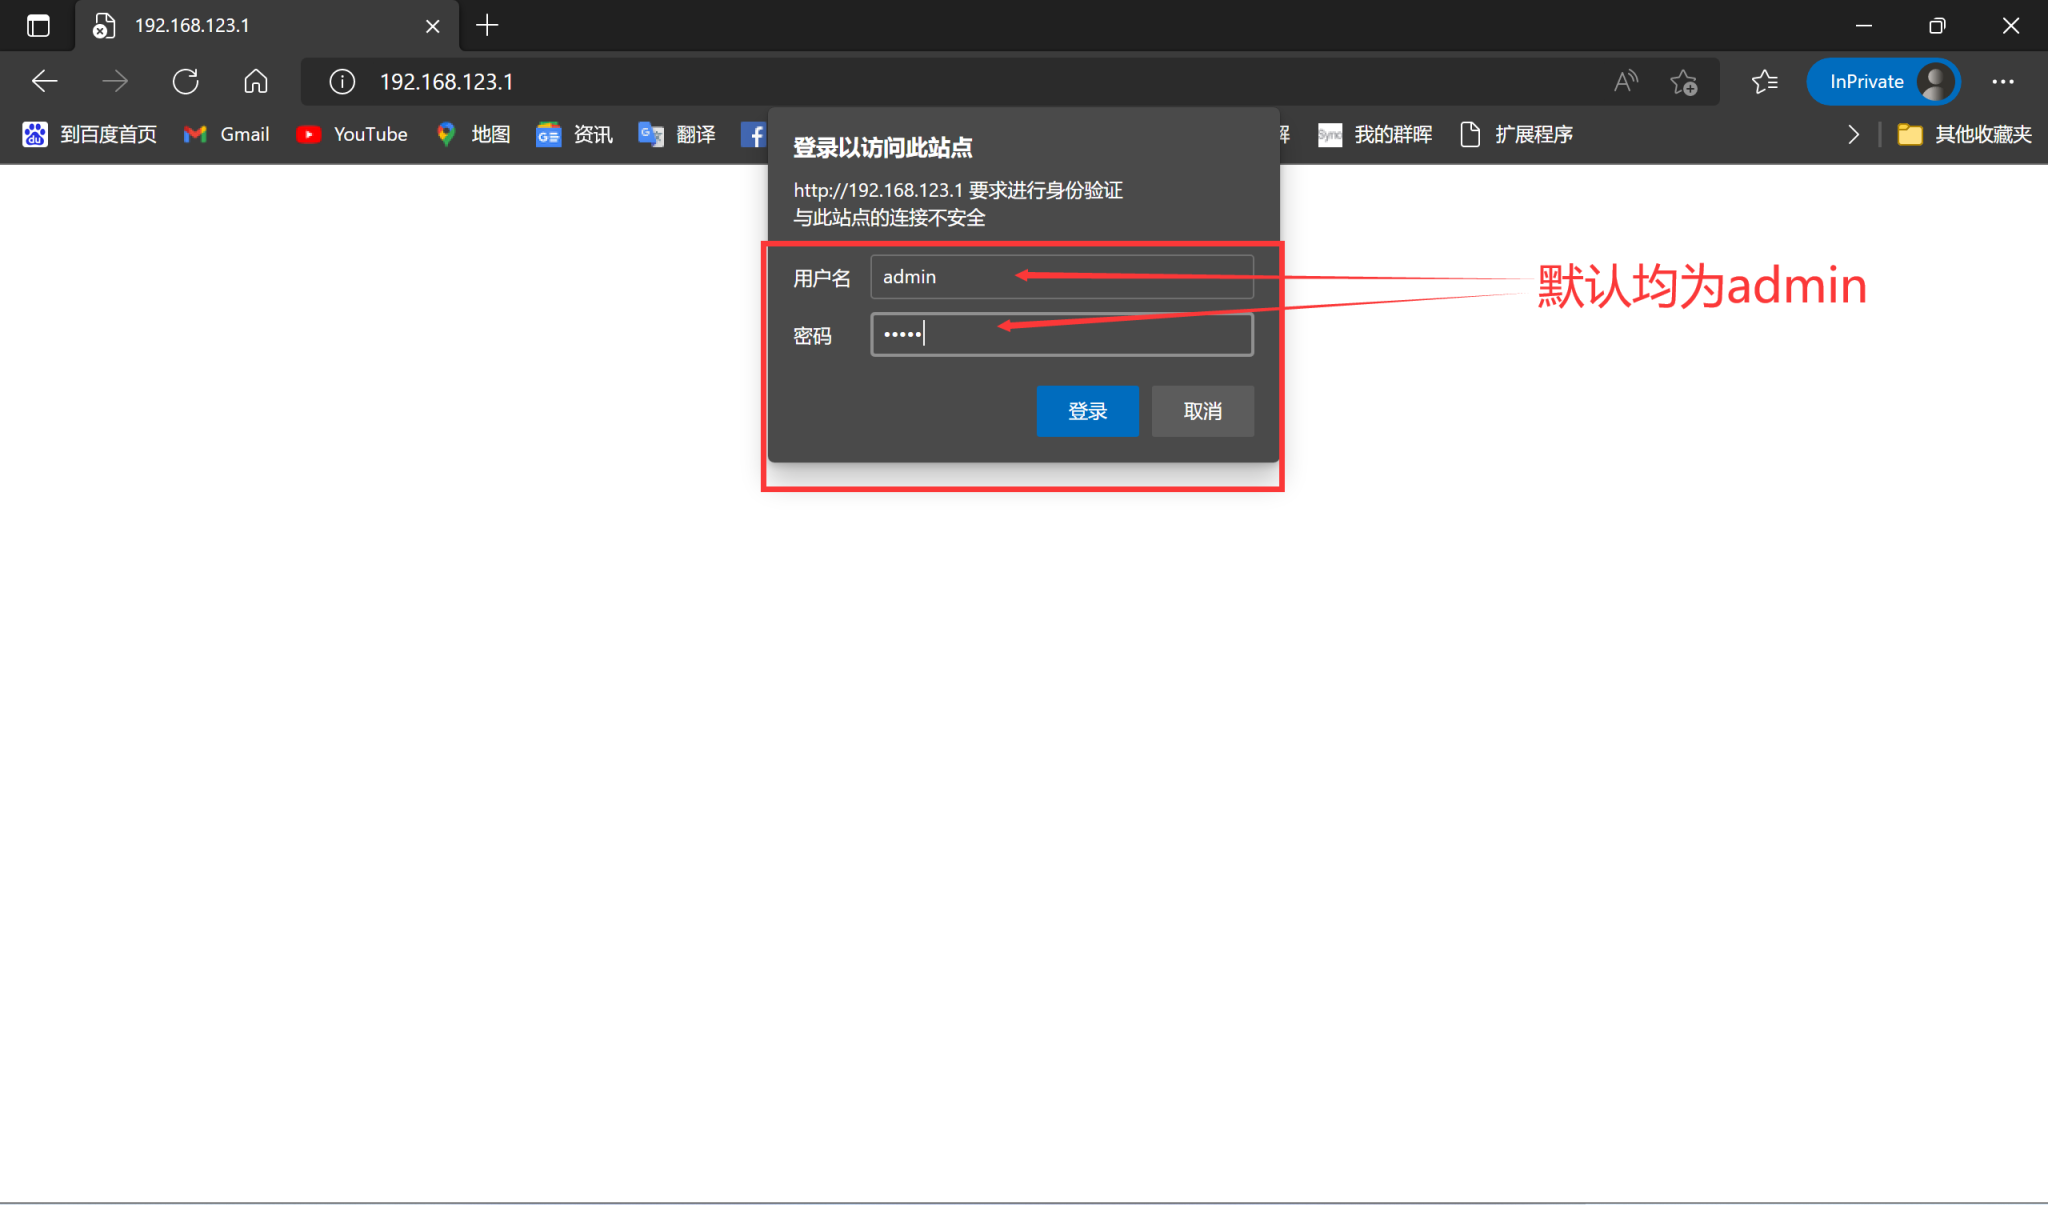Viewport: 2048px width, 1205px height.
Task: Open a new tab with plus button
Action: (x=487, y=26)
